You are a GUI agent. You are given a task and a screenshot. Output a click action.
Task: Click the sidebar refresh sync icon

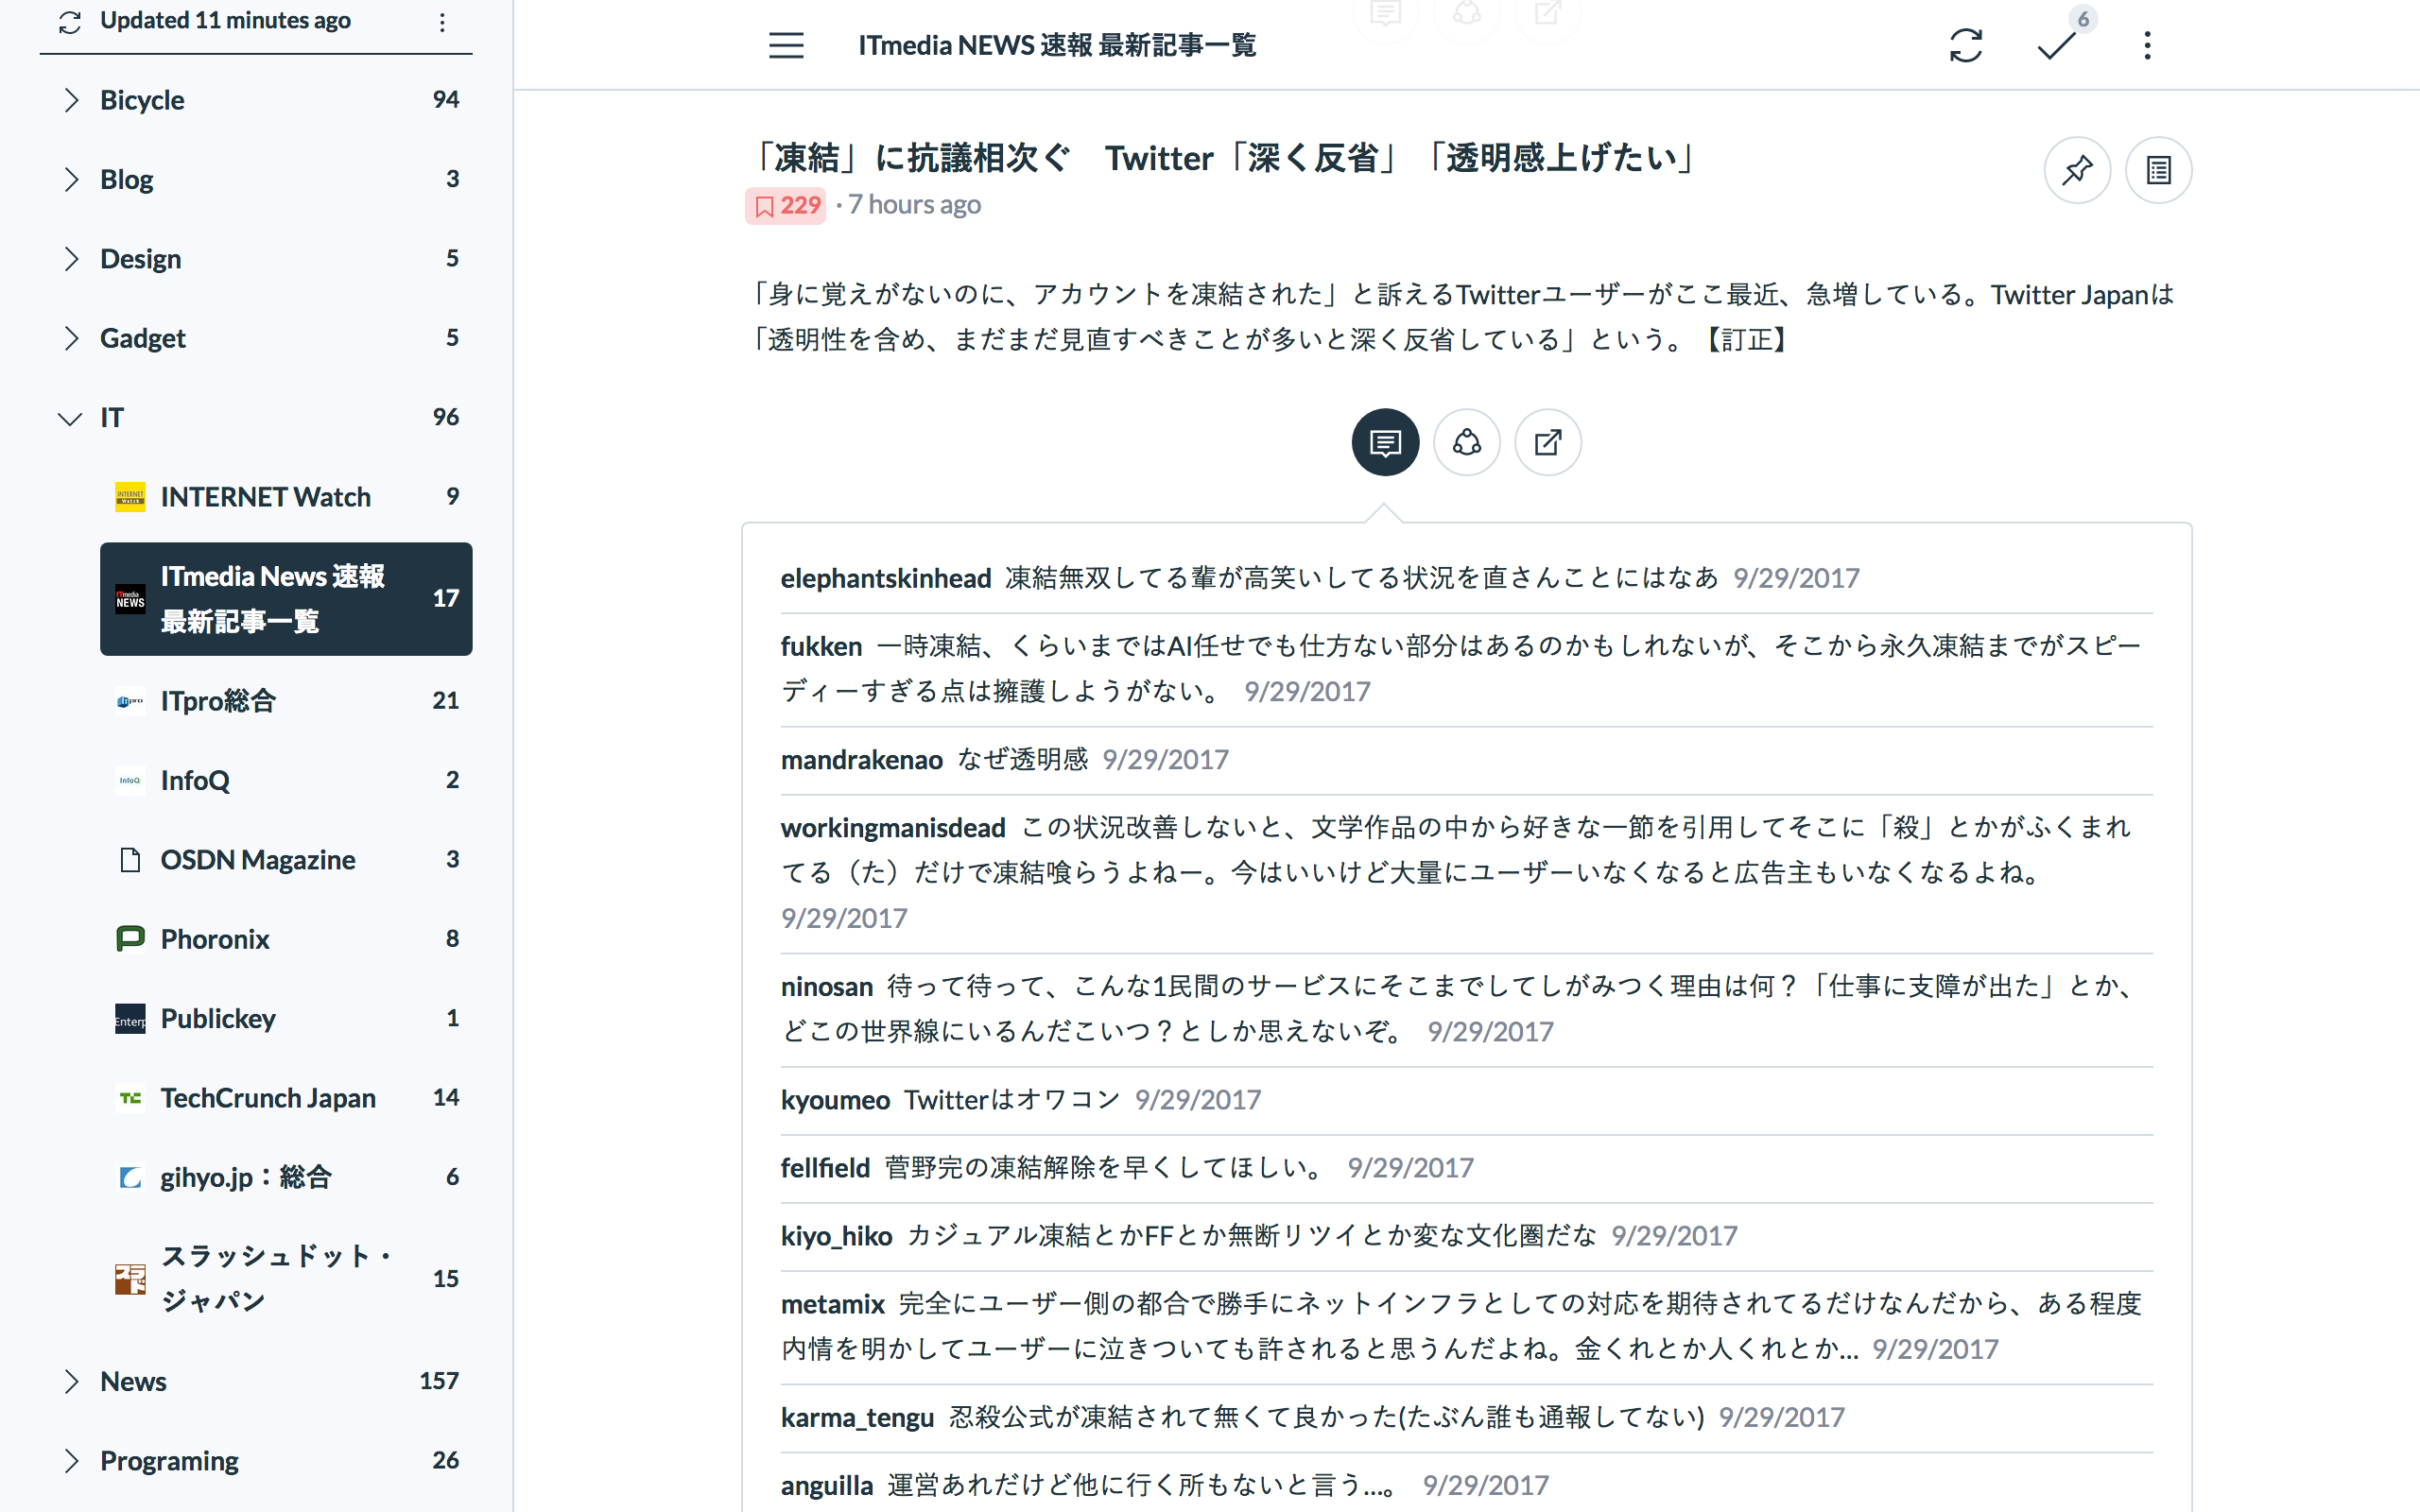pos(70,21)
